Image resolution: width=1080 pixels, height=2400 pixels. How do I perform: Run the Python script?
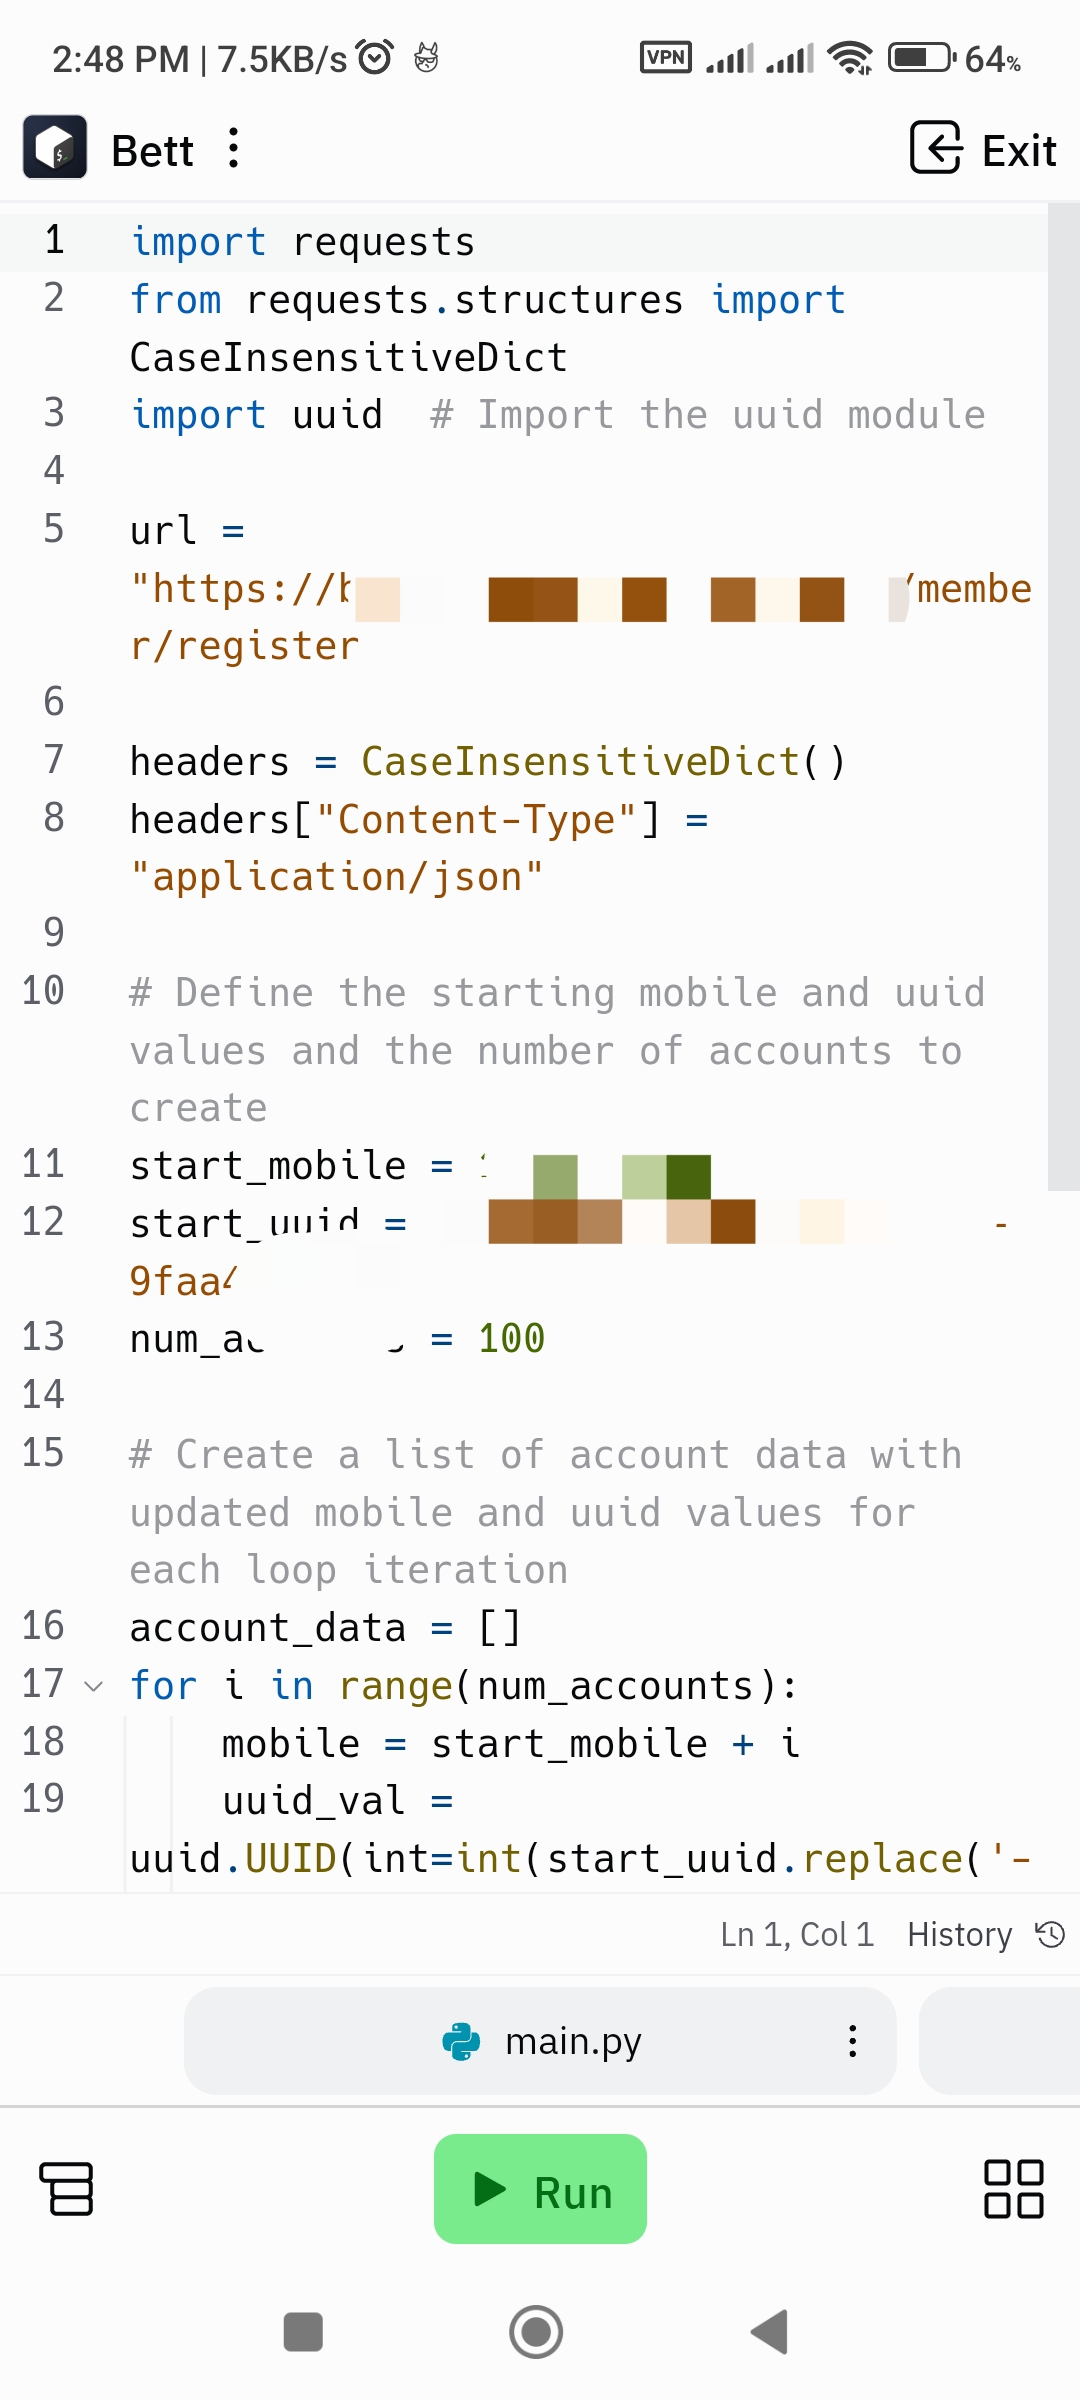pos(540,2190)
